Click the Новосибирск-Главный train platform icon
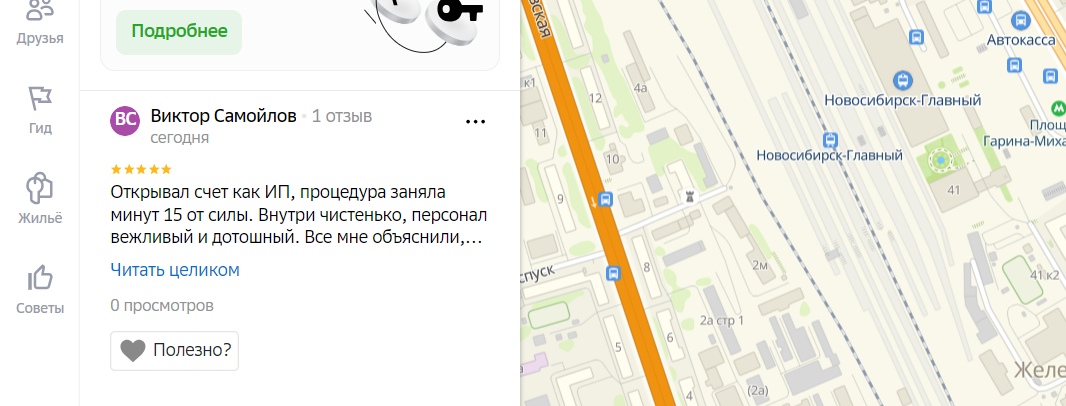The width and height of the screenshot is (1066, 406). coord(829,141)
